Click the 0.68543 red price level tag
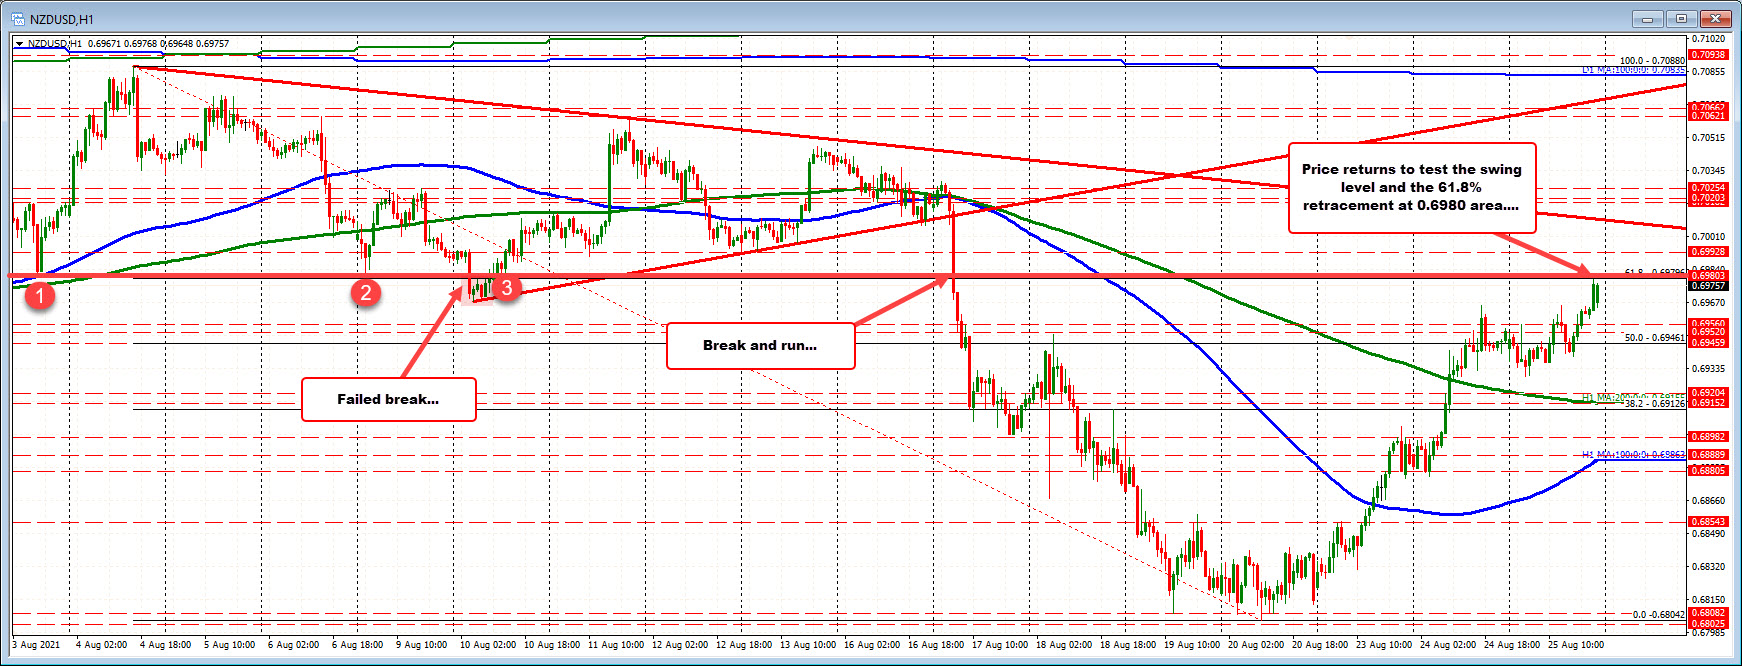 pos(1707,522)
